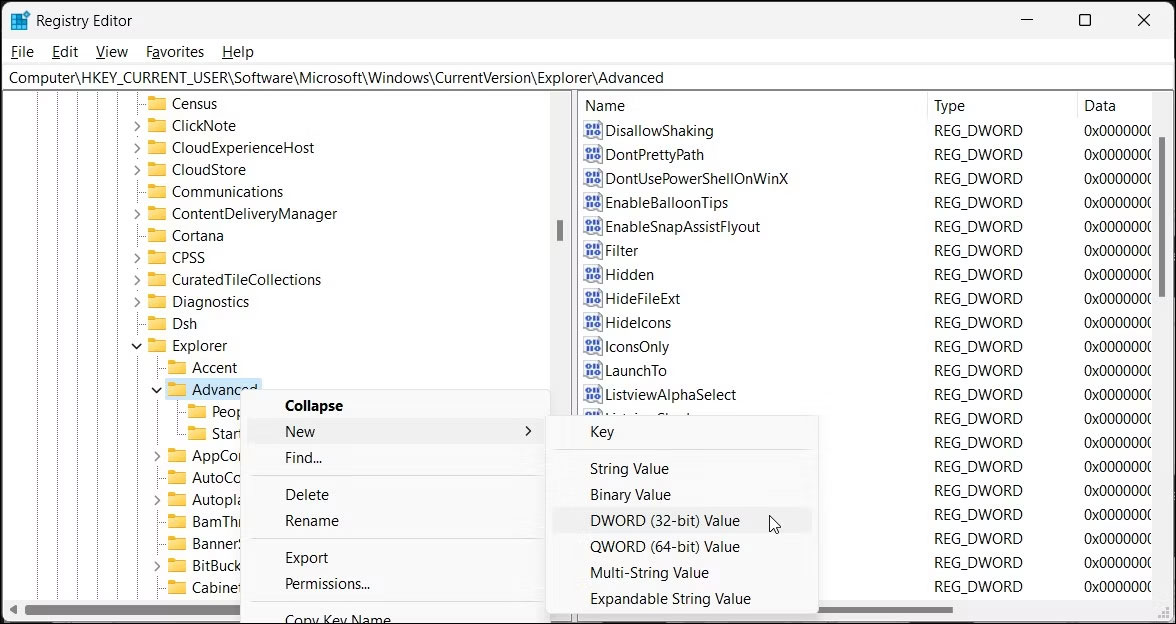The image size is (1176, 624).
Task: Expand the ContentDeliveryManager tree node
Action: click(x=135, y=213)
